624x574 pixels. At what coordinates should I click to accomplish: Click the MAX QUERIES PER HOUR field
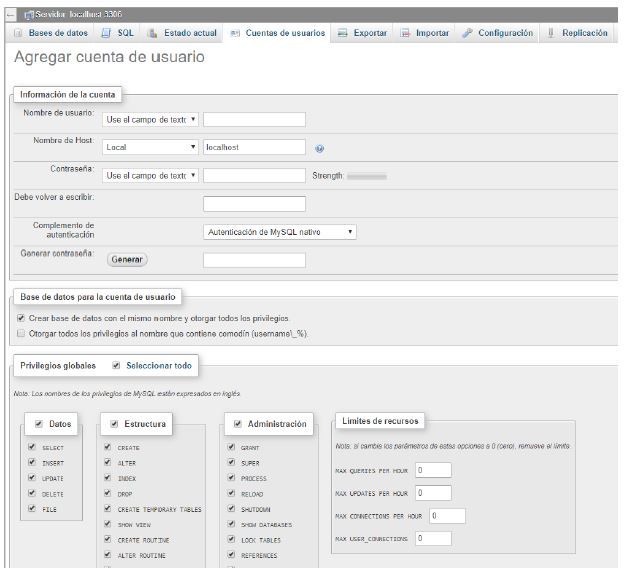coord(433,470)
